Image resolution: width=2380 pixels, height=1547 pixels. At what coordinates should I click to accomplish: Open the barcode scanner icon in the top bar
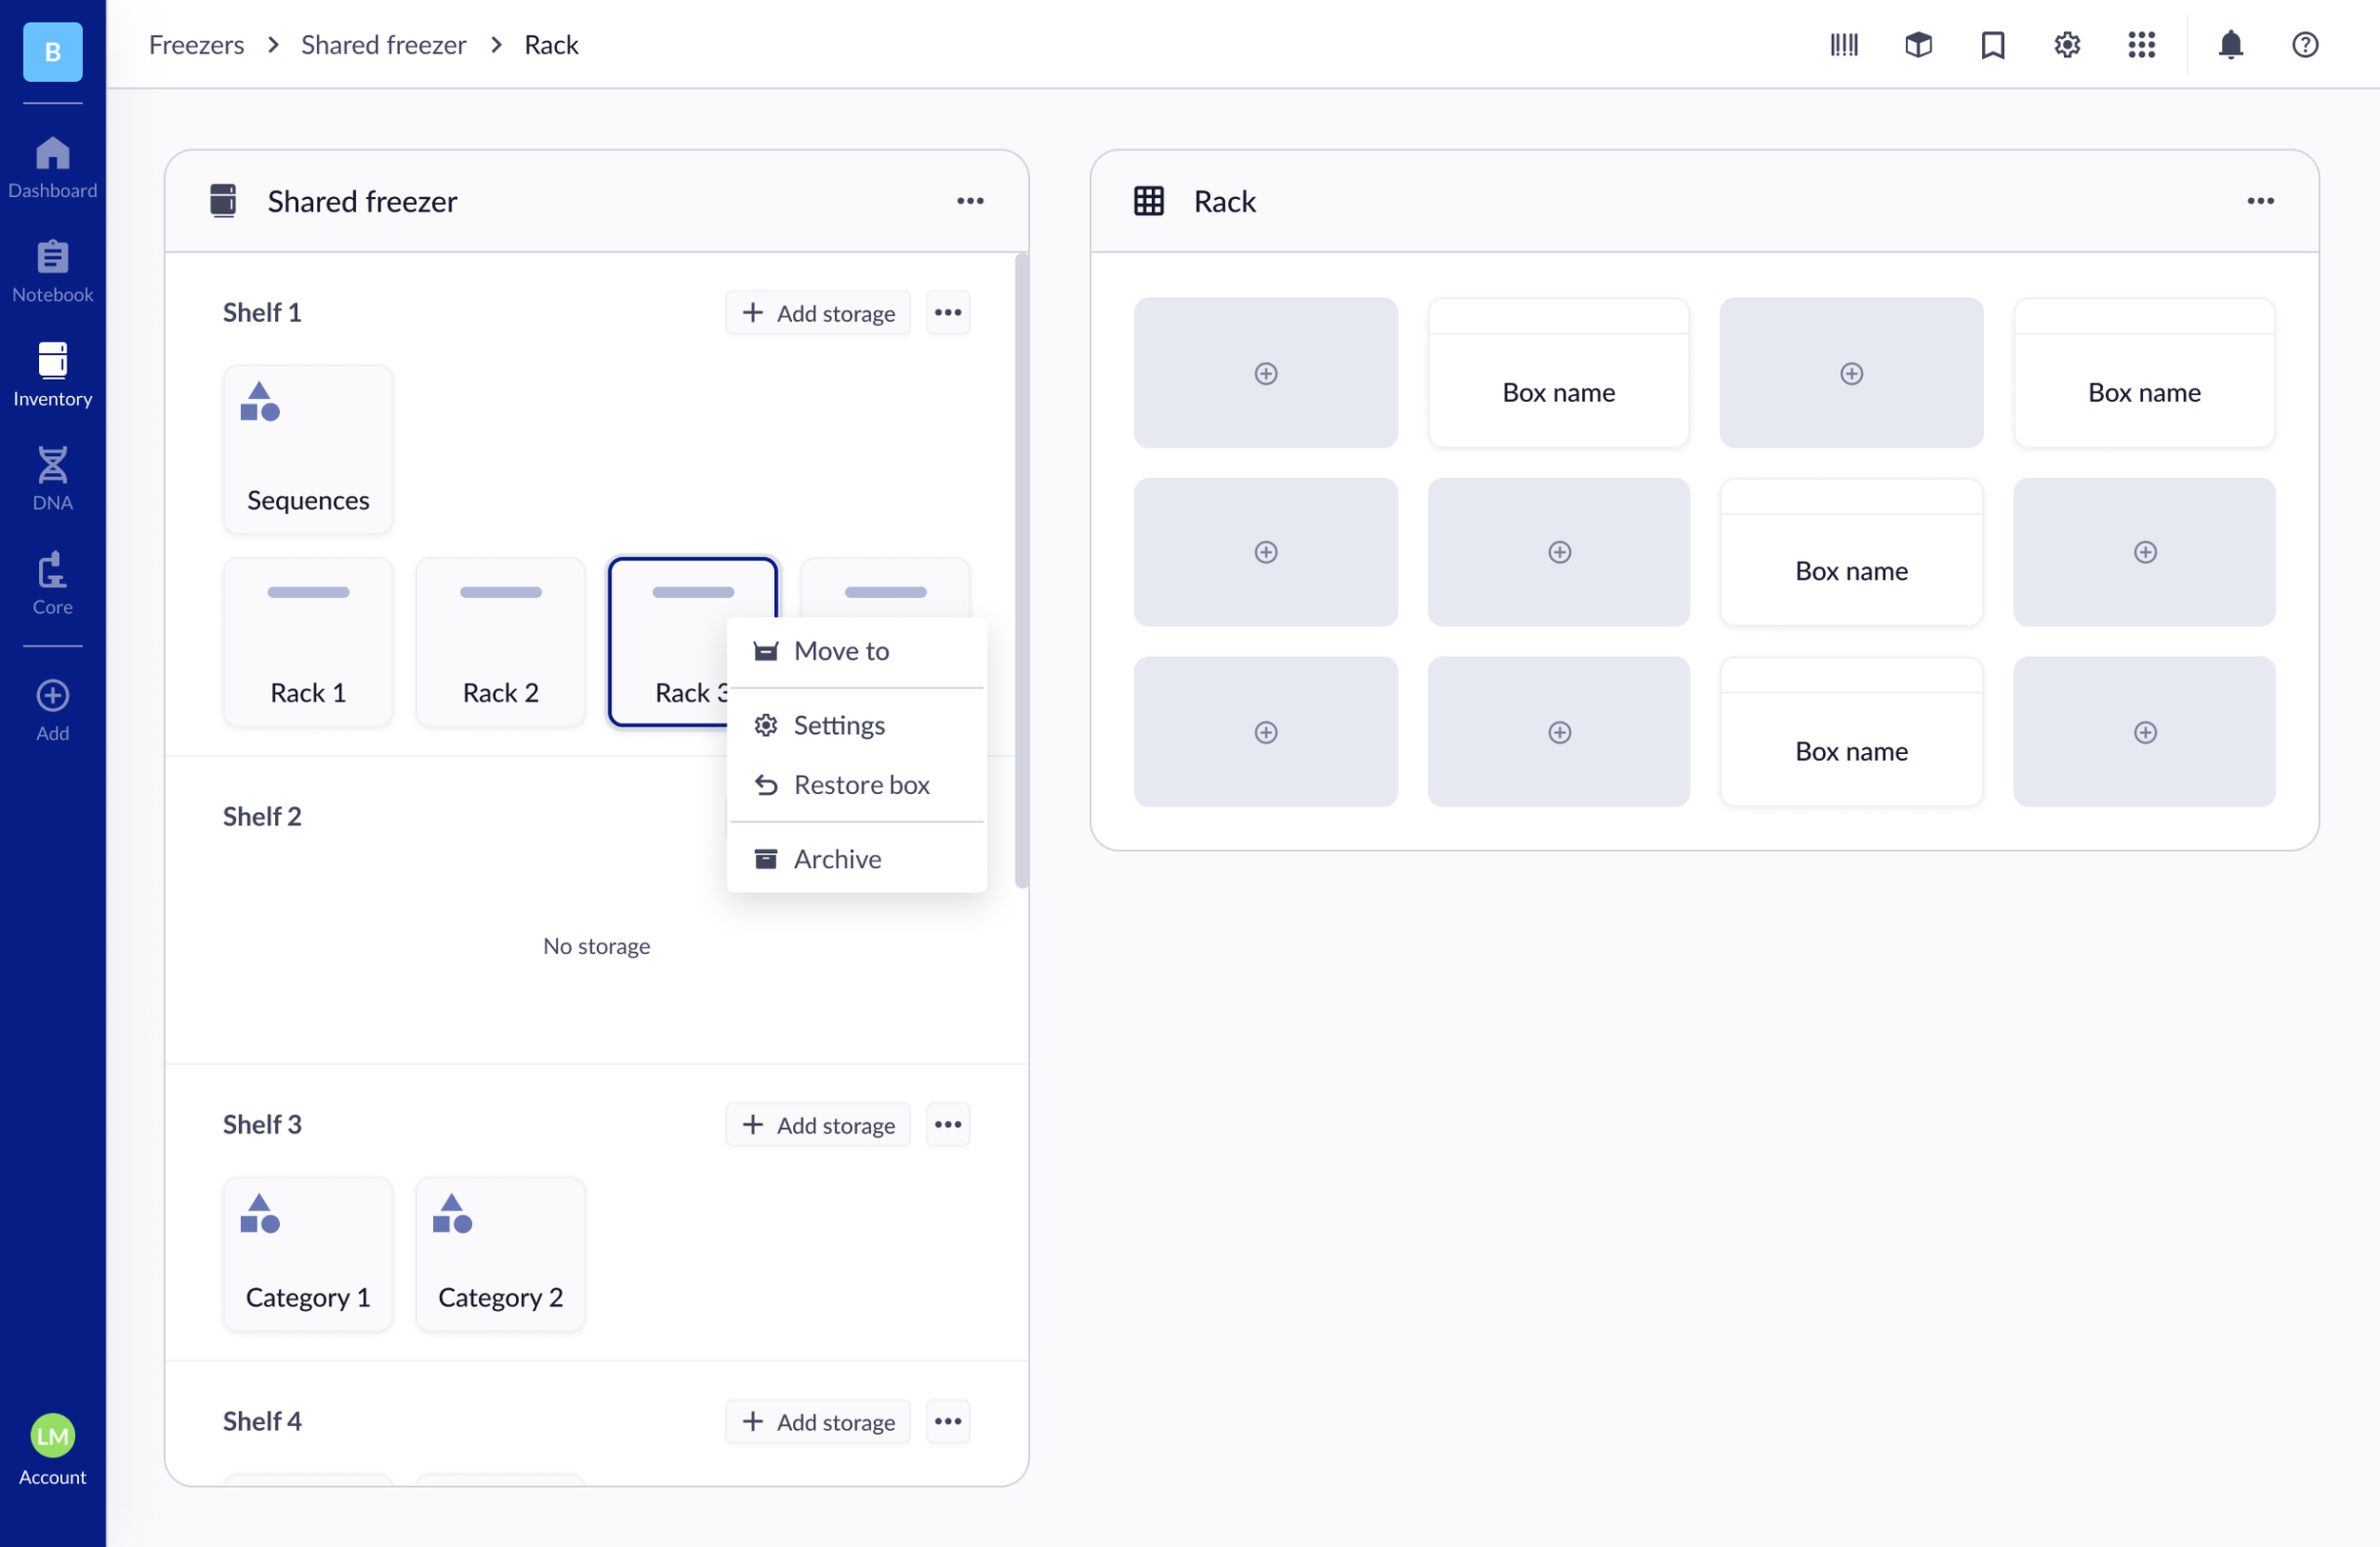1843,44
